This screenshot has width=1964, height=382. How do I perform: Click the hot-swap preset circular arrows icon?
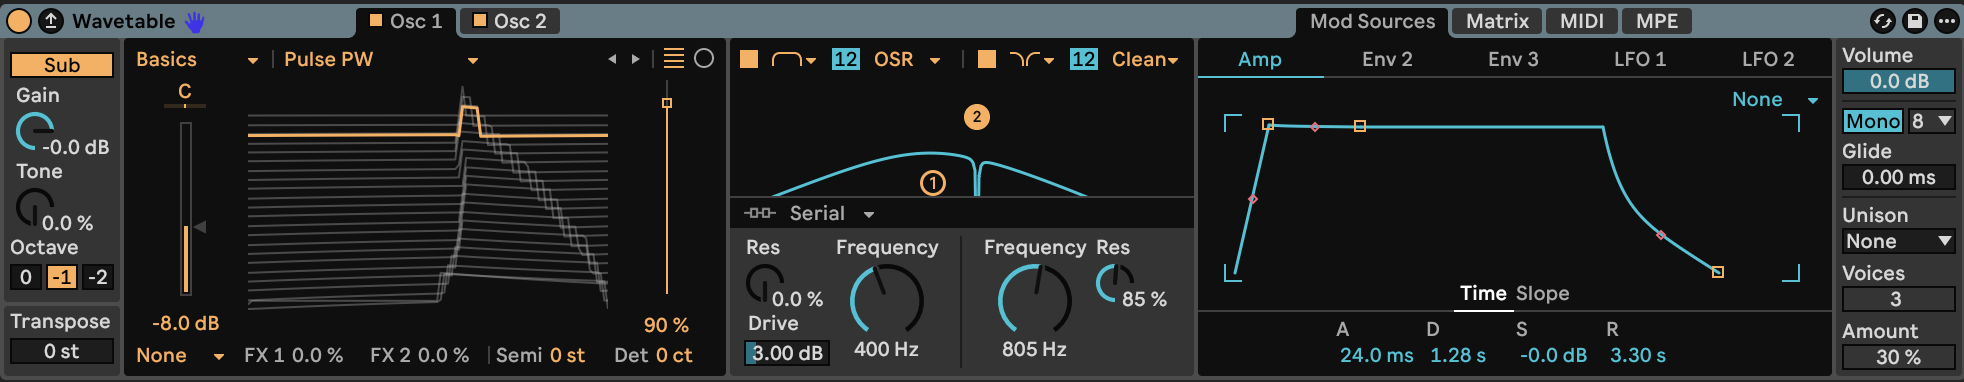pos(1882,21)
